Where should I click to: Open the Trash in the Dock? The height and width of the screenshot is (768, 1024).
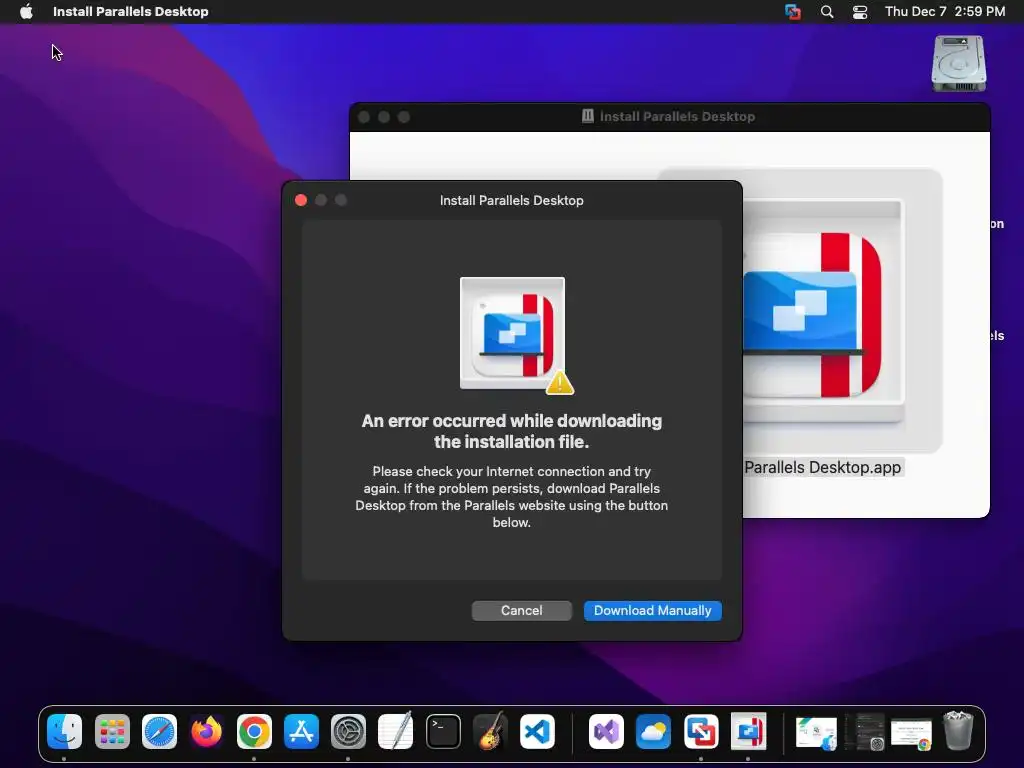[958, 731]
